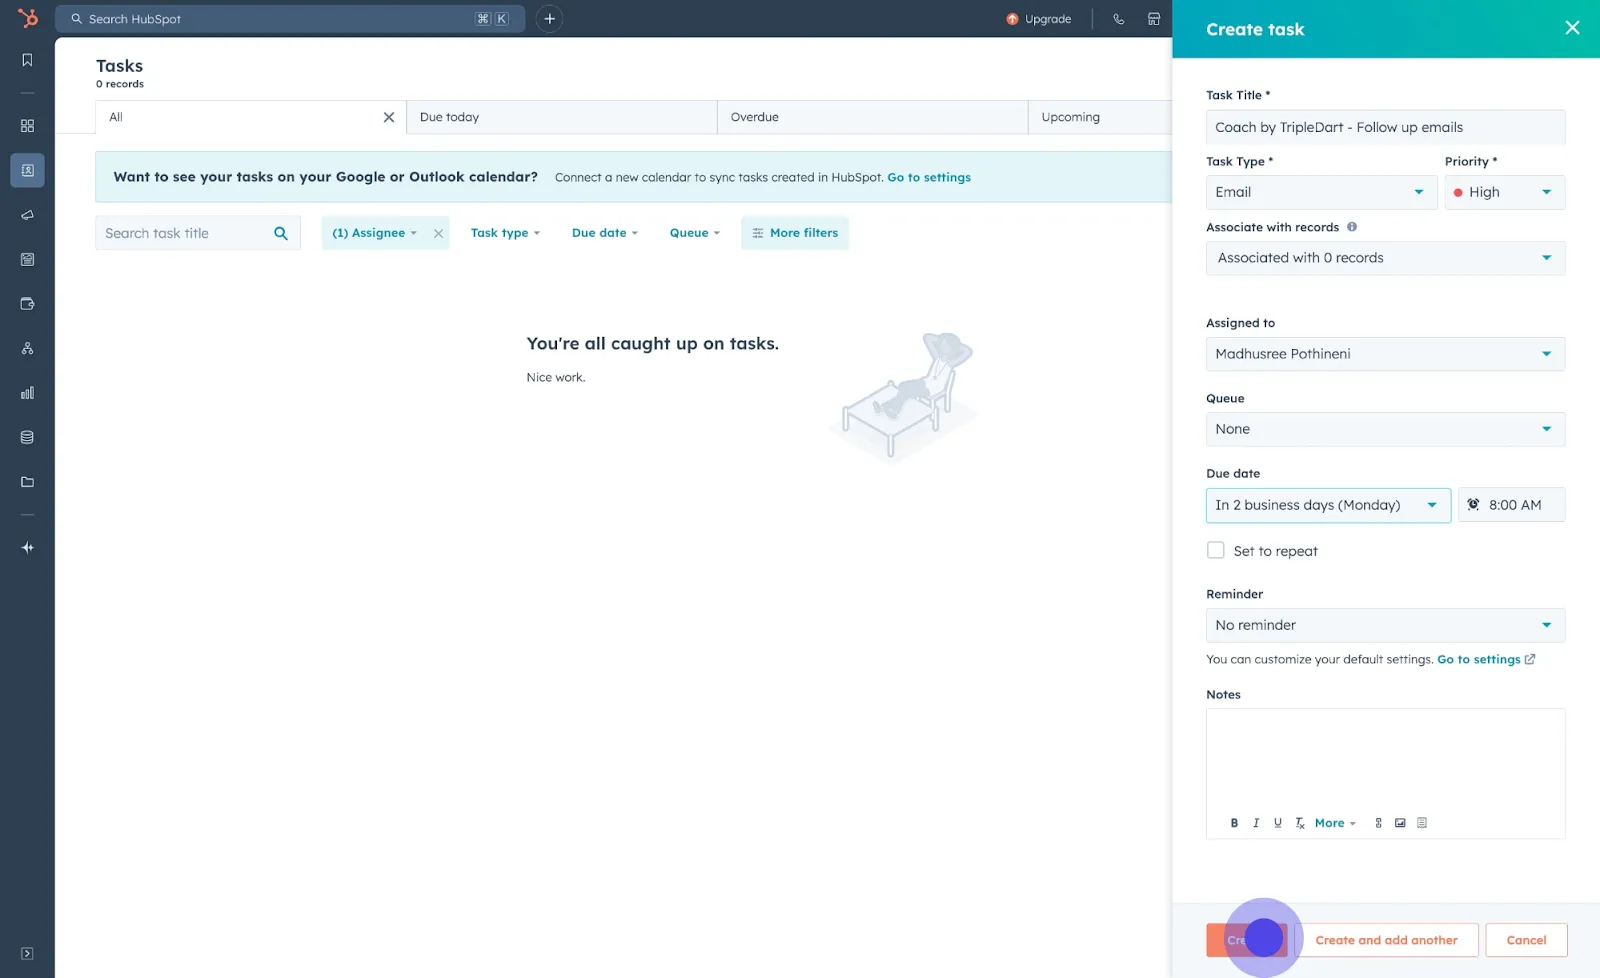Open Priority High dropdown

pos(1504,192)
